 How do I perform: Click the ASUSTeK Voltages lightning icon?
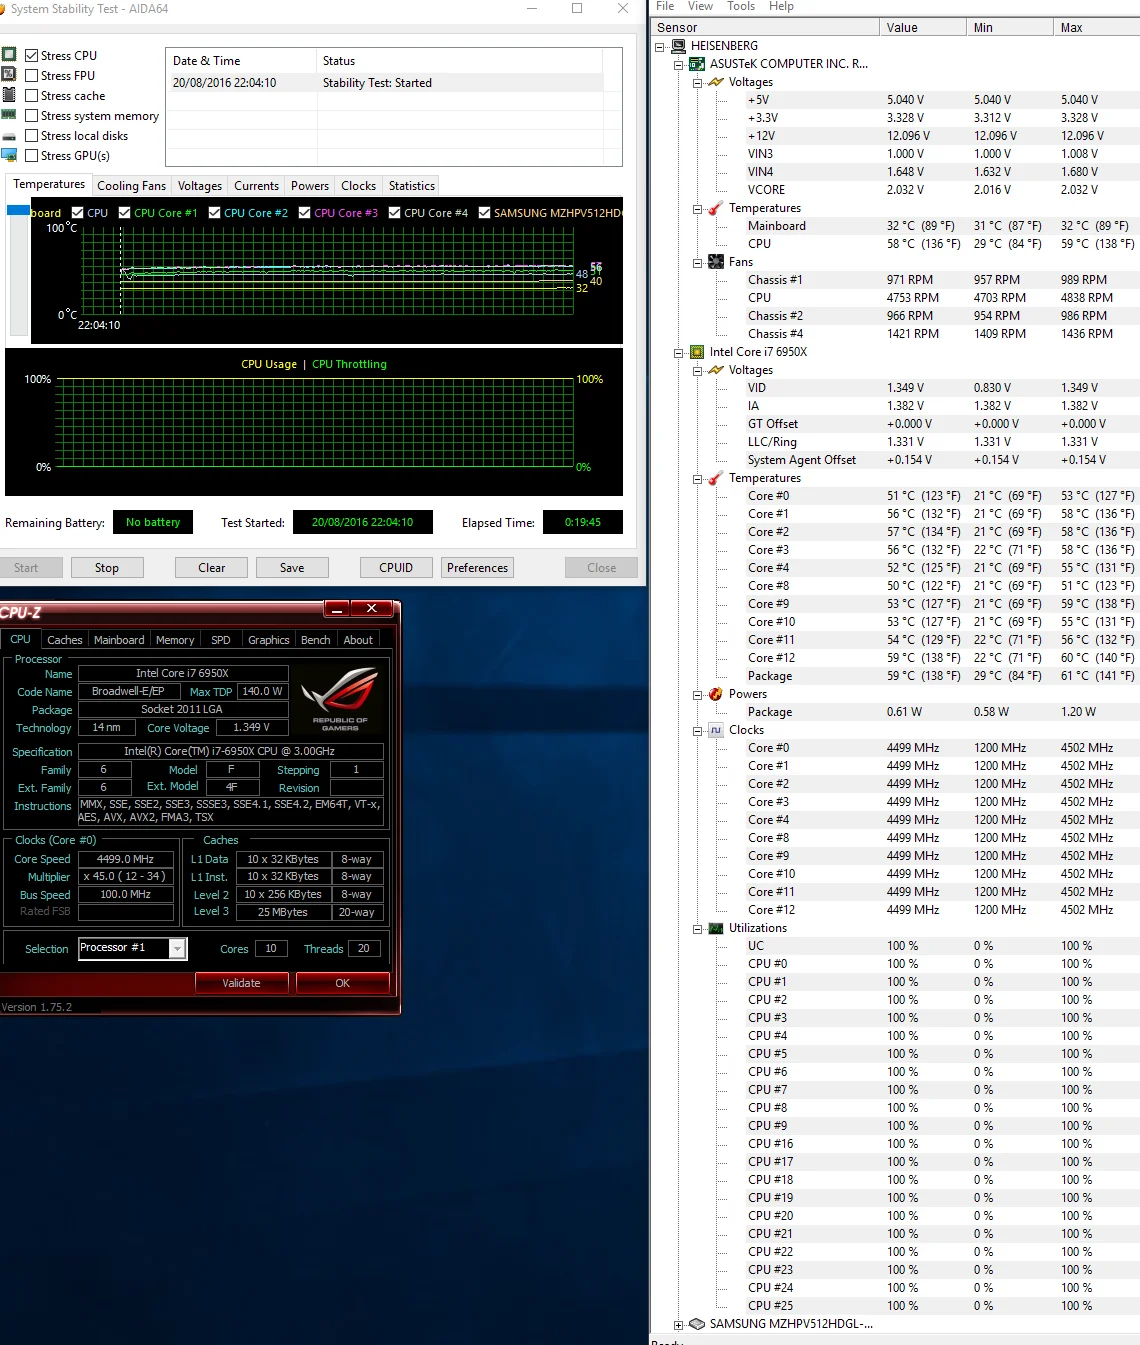pos(716,82)
